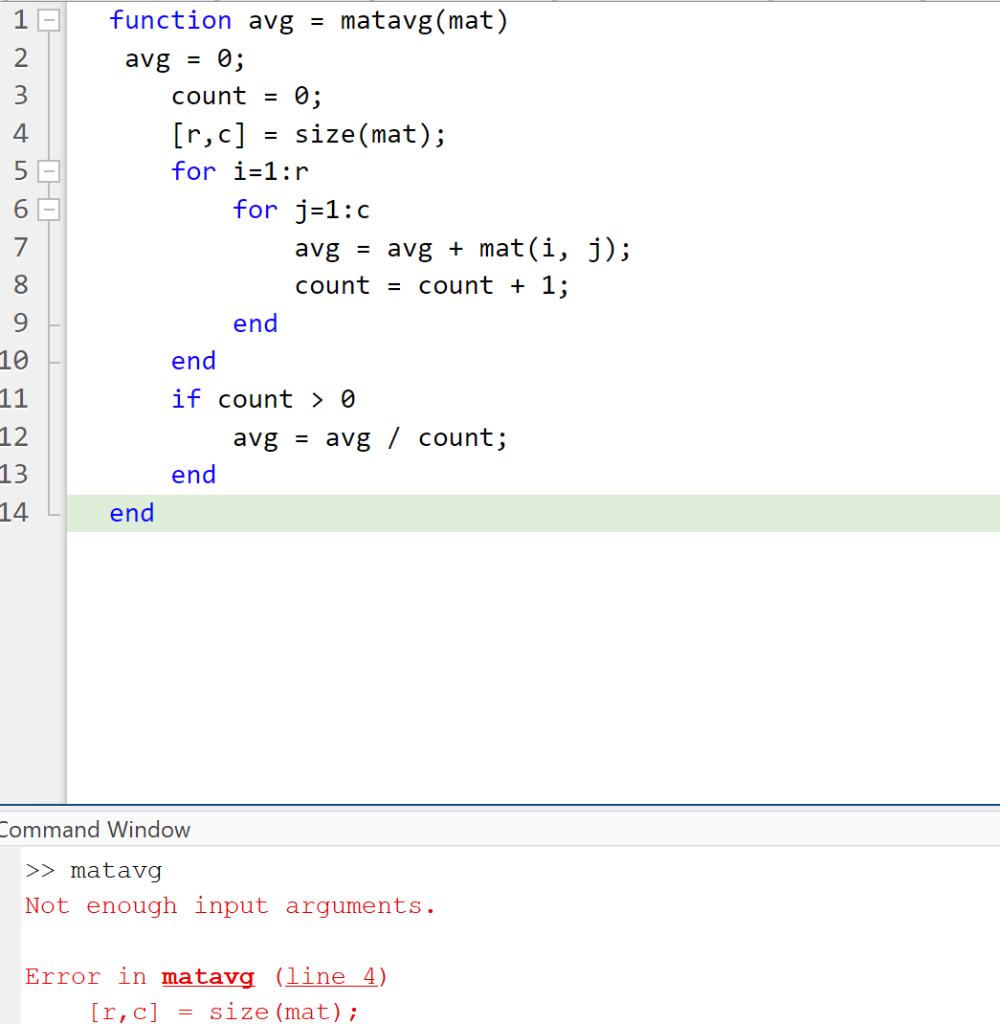This screenshot has height=1024, width=1000.
Task: Select the Not enough input arguments error text
Action: (228, 905)
